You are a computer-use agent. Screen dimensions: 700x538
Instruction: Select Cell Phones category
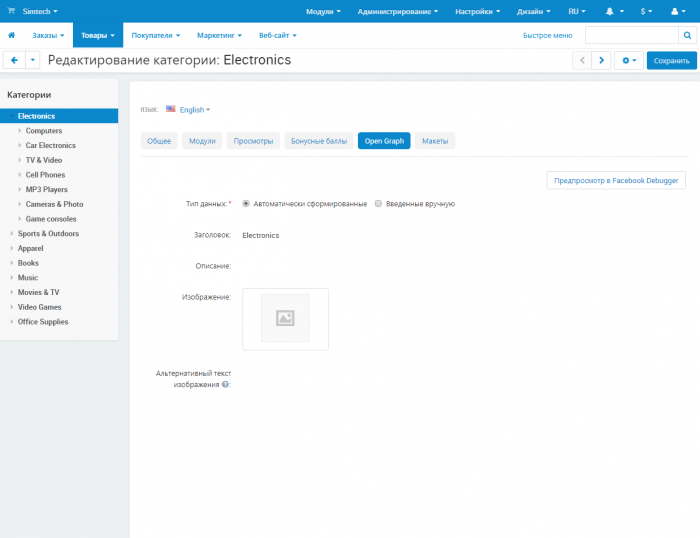tap(45, 175)
